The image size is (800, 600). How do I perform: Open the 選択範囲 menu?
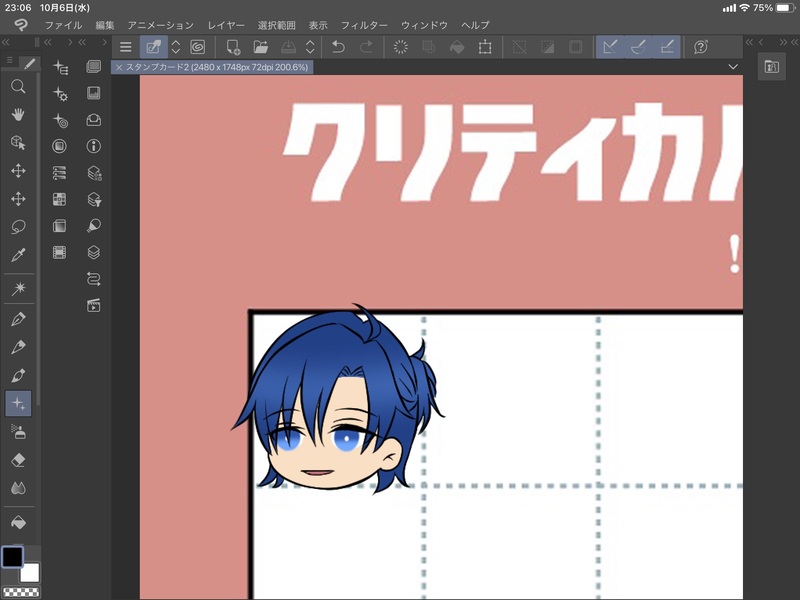click(x=277, y=25)
